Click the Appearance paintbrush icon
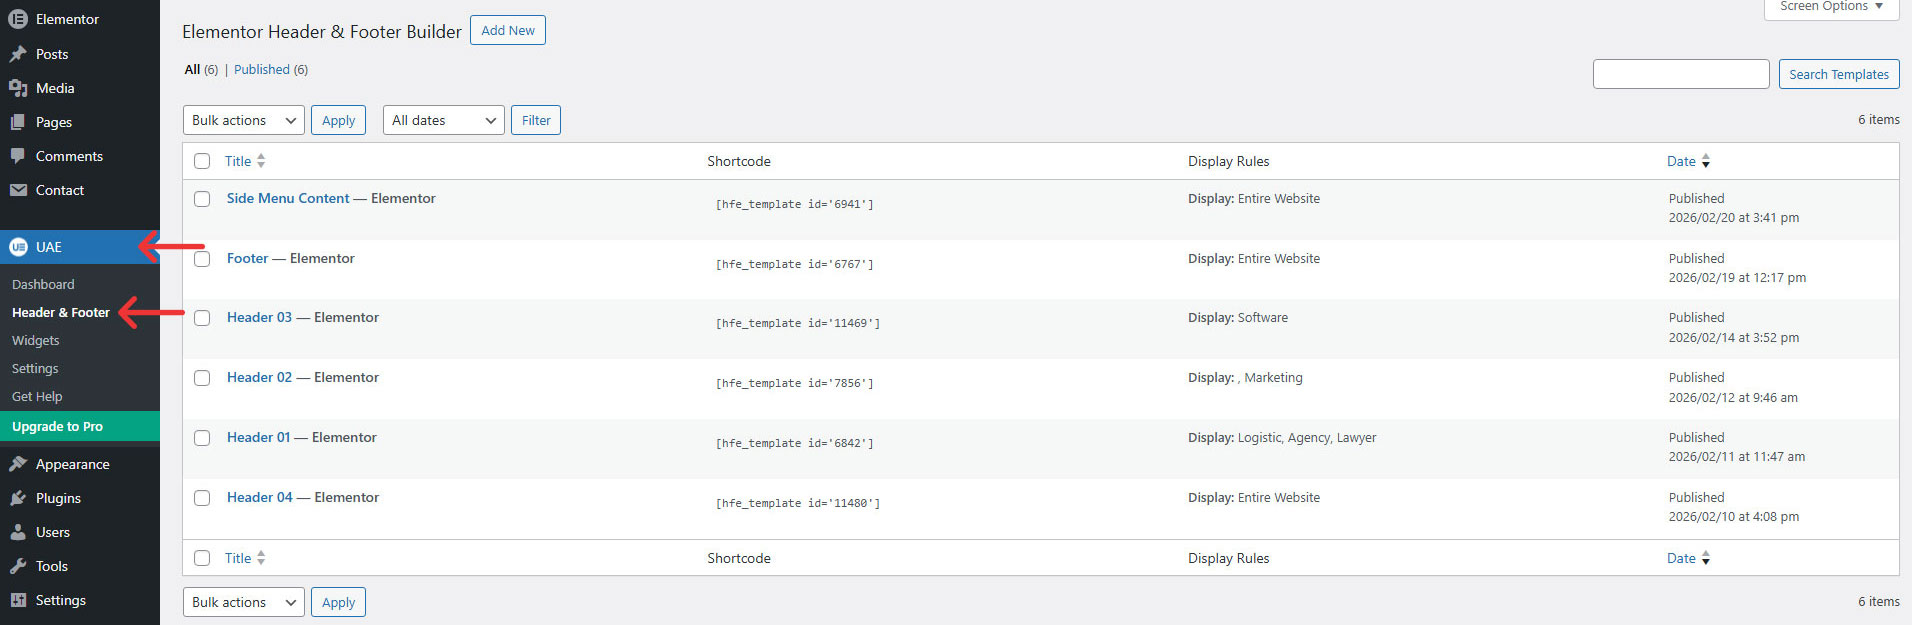The image size is (1912, 625). [x=18, y=464]
